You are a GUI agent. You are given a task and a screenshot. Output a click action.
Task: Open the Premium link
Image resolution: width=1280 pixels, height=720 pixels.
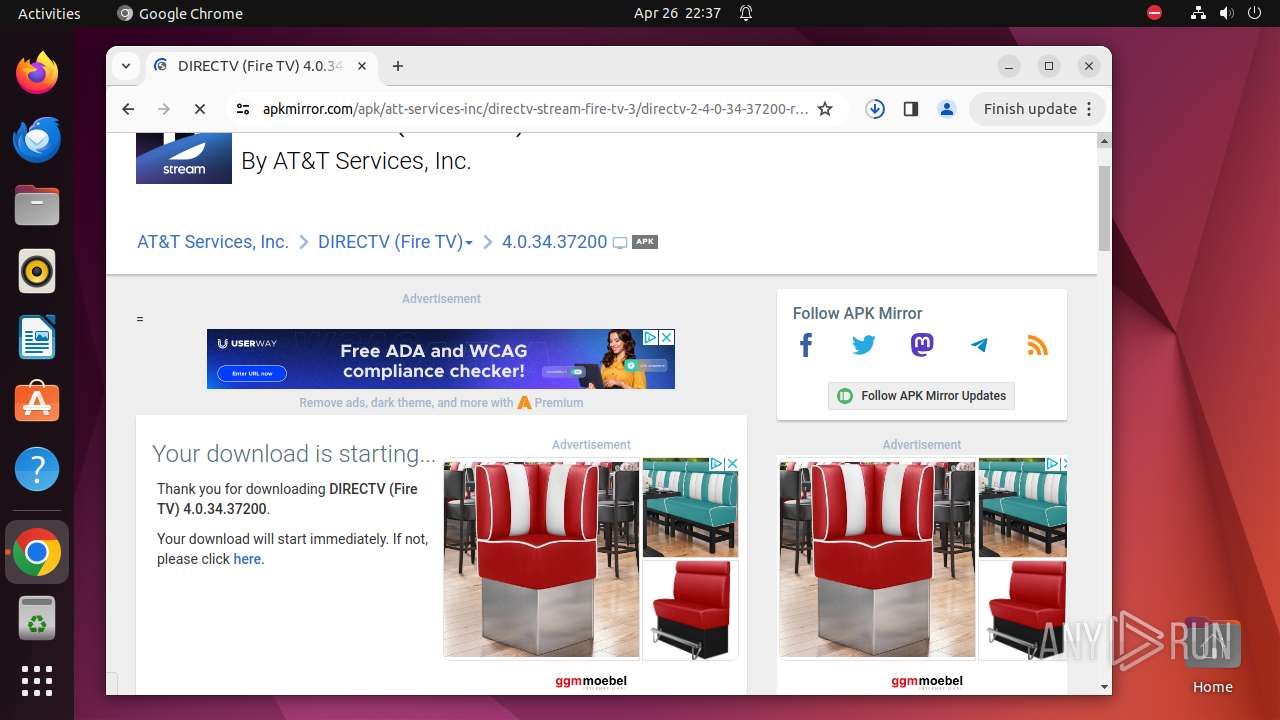click(558, 402)
